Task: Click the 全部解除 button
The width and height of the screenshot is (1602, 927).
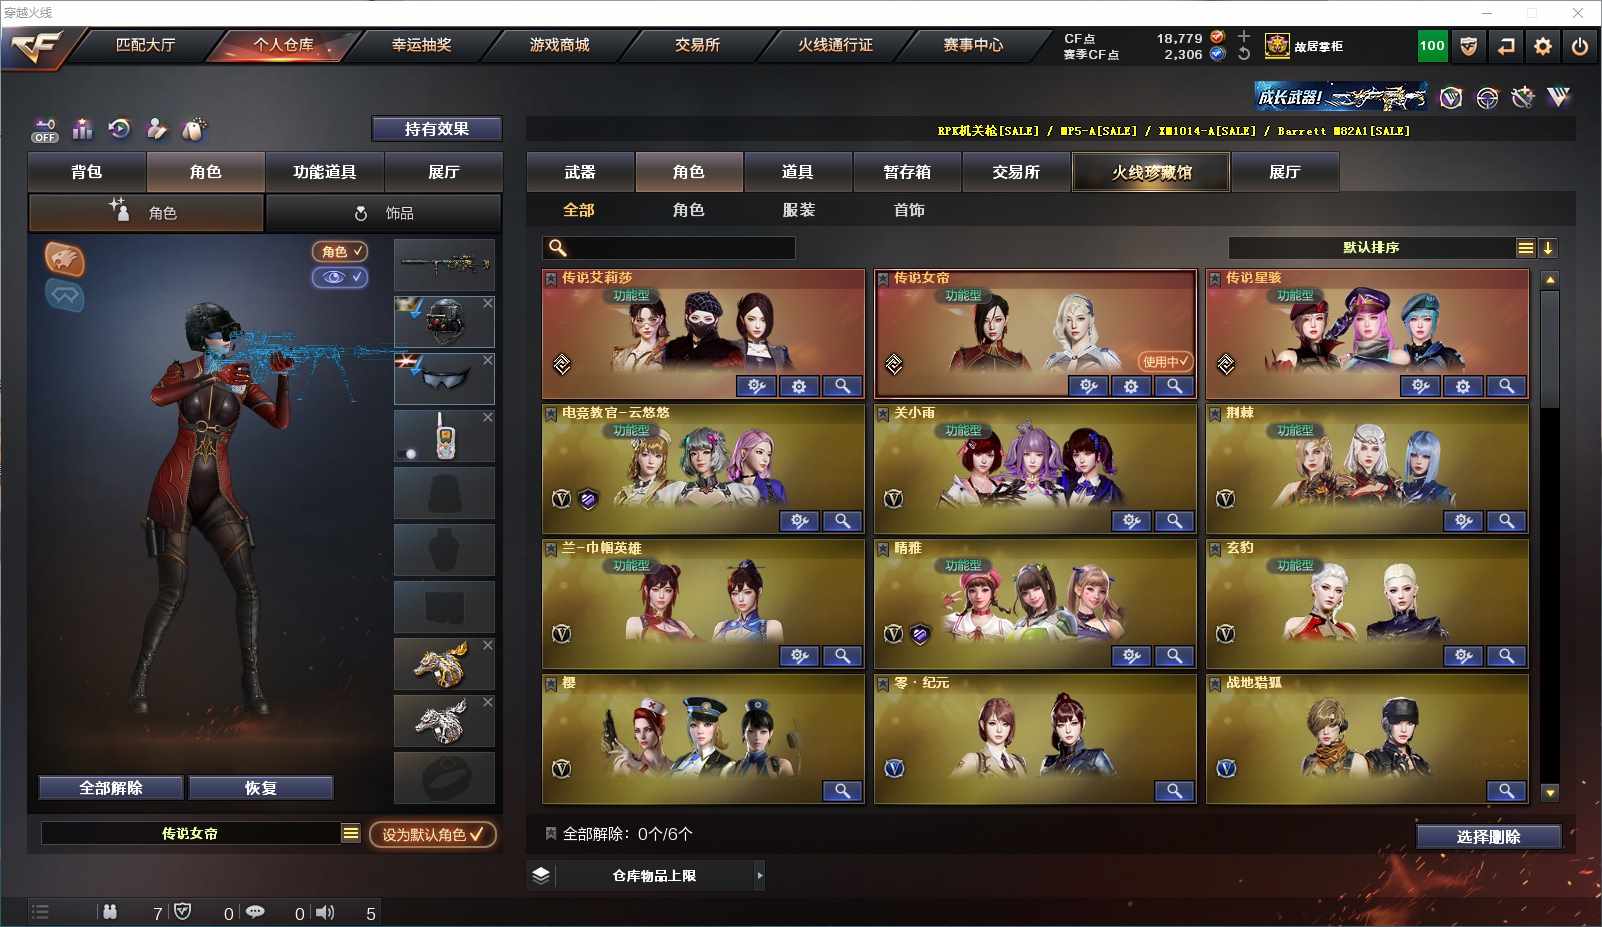Action: point(111,788)
